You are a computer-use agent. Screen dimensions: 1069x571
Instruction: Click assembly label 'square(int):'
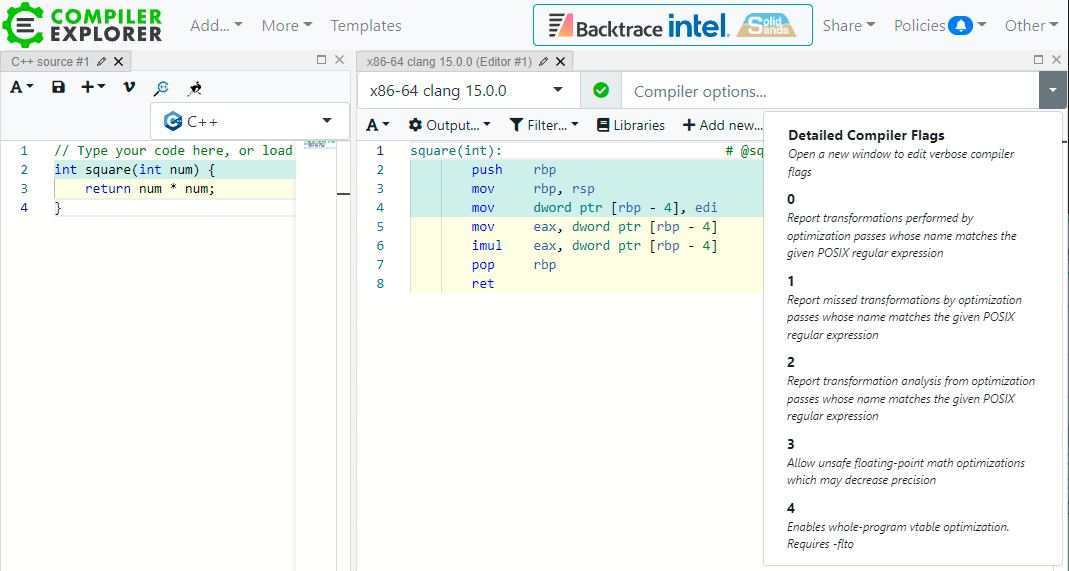pos(456,151)
